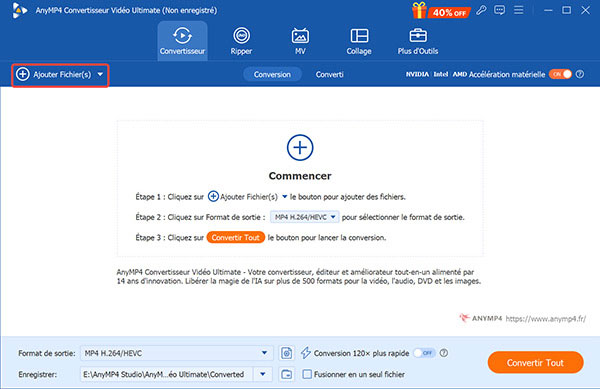Open the Plus d'Outils toolbox tab
This screenshot has height=389, width=600.
tap(418, 41)
